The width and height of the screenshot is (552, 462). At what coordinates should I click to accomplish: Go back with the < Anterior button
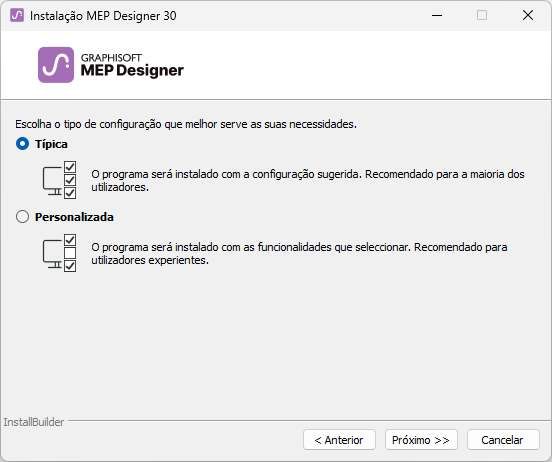pos(339,440)
